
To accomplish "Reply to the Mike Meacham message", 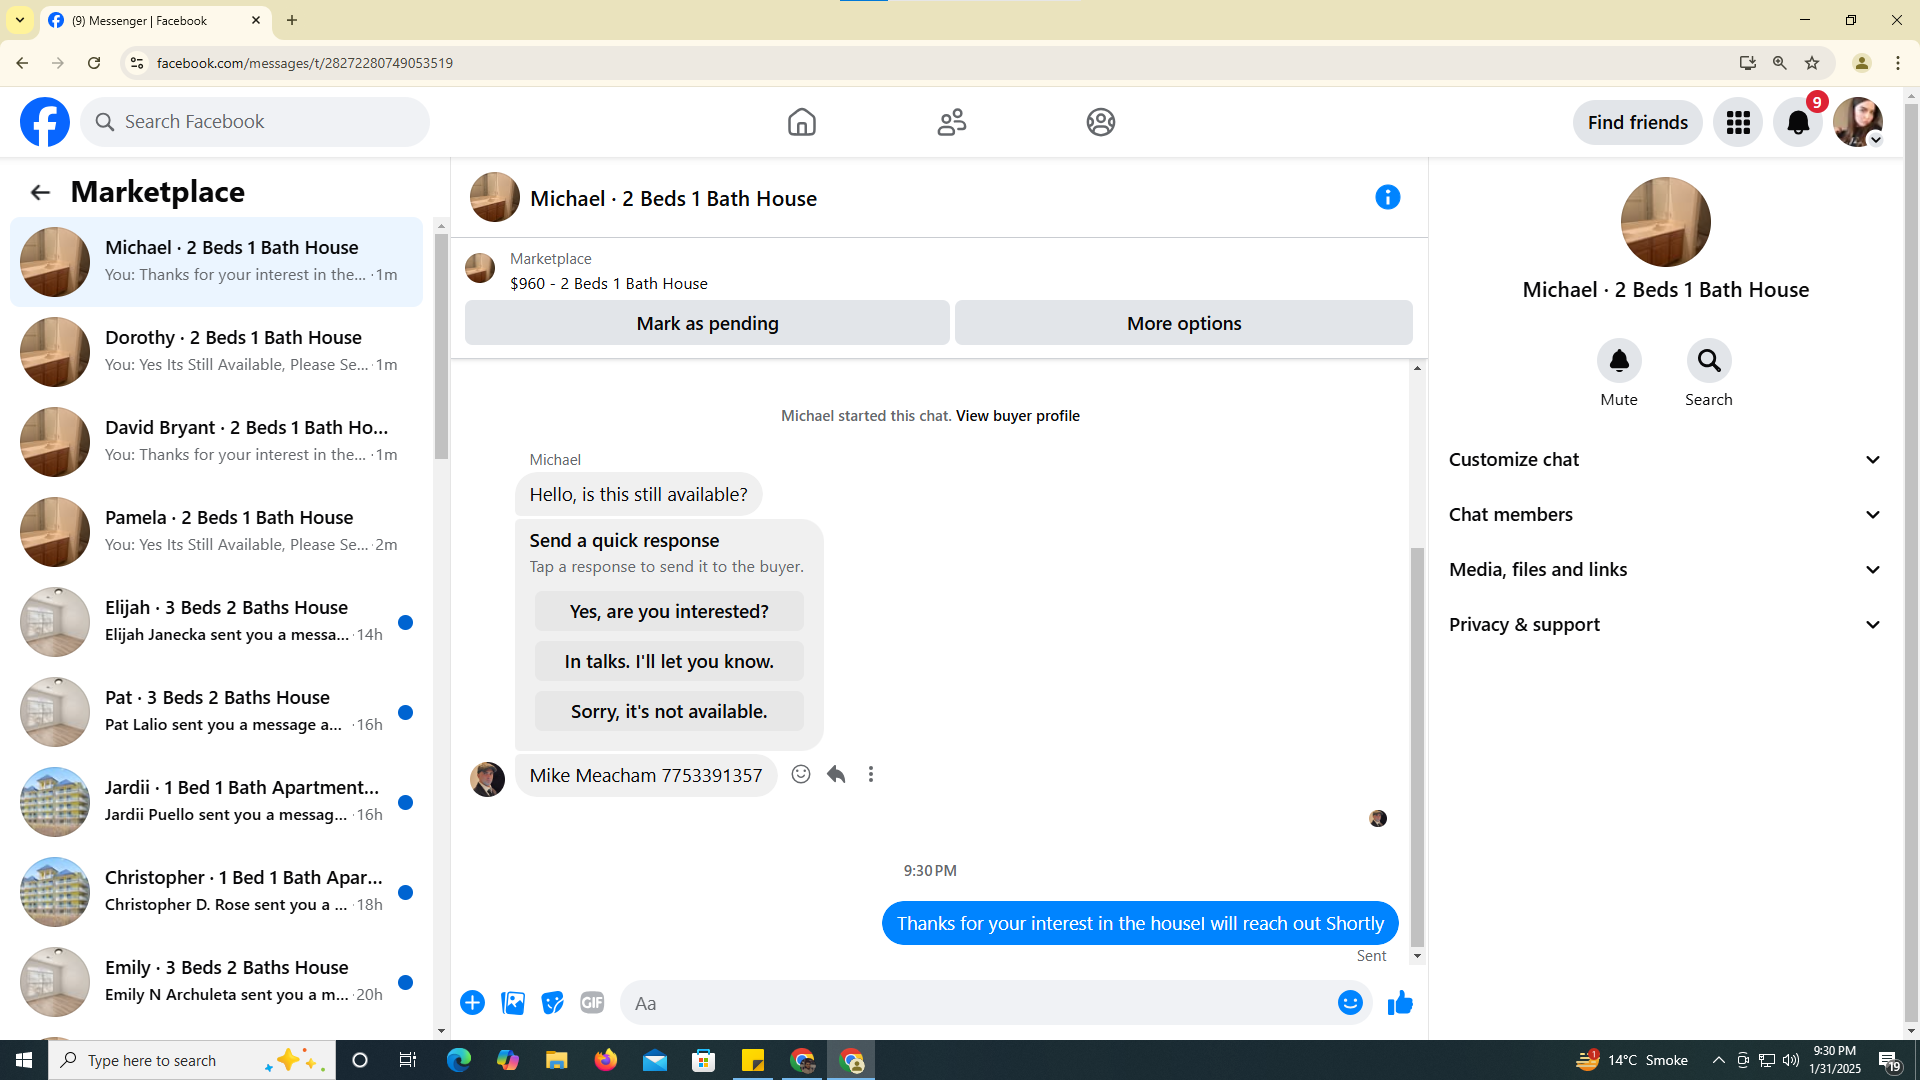I will coord(836,774).
